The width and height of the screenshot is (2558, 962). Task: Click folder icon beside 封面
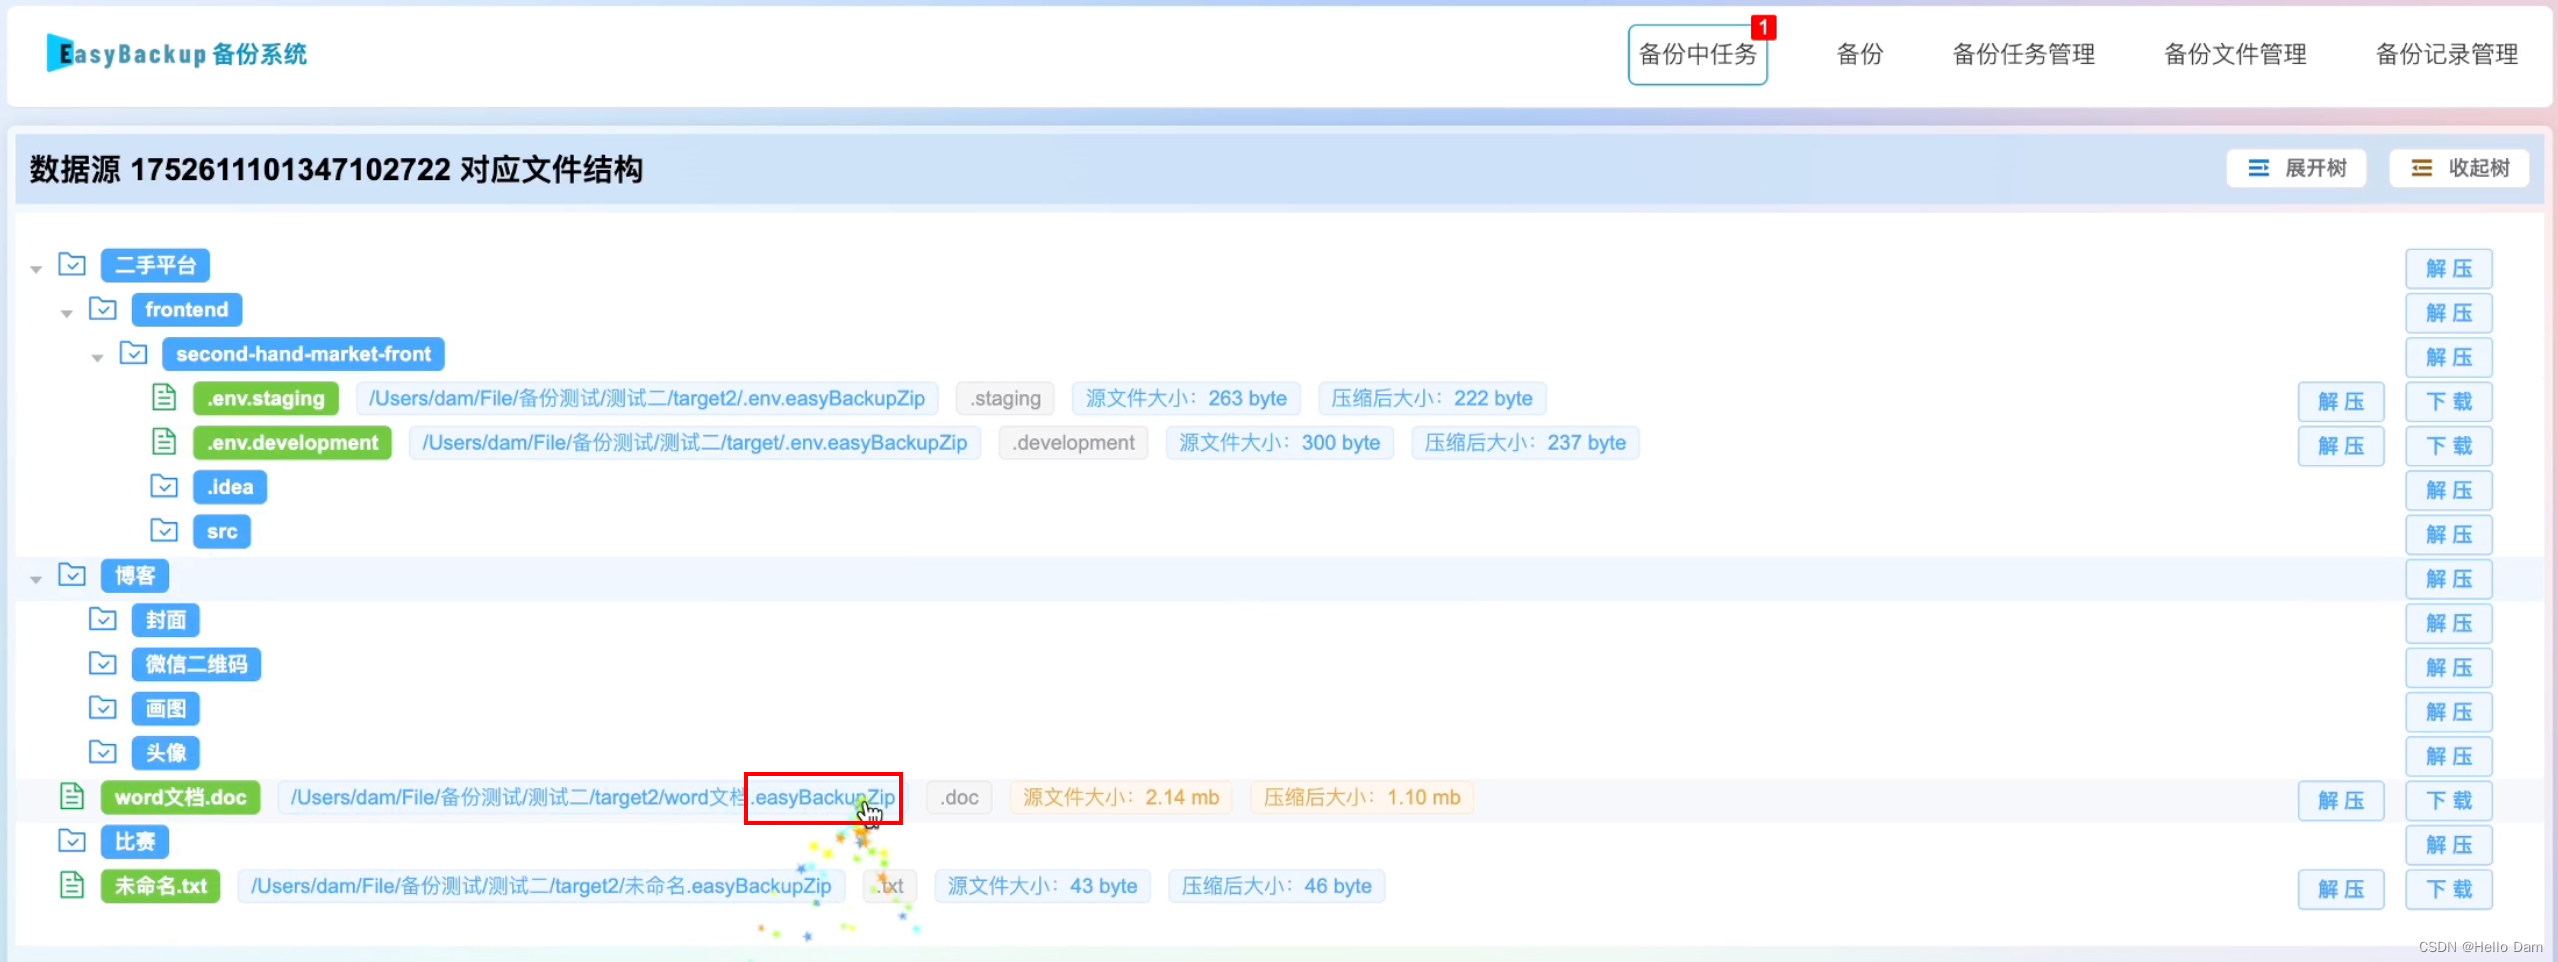click(x=103, y=619)
